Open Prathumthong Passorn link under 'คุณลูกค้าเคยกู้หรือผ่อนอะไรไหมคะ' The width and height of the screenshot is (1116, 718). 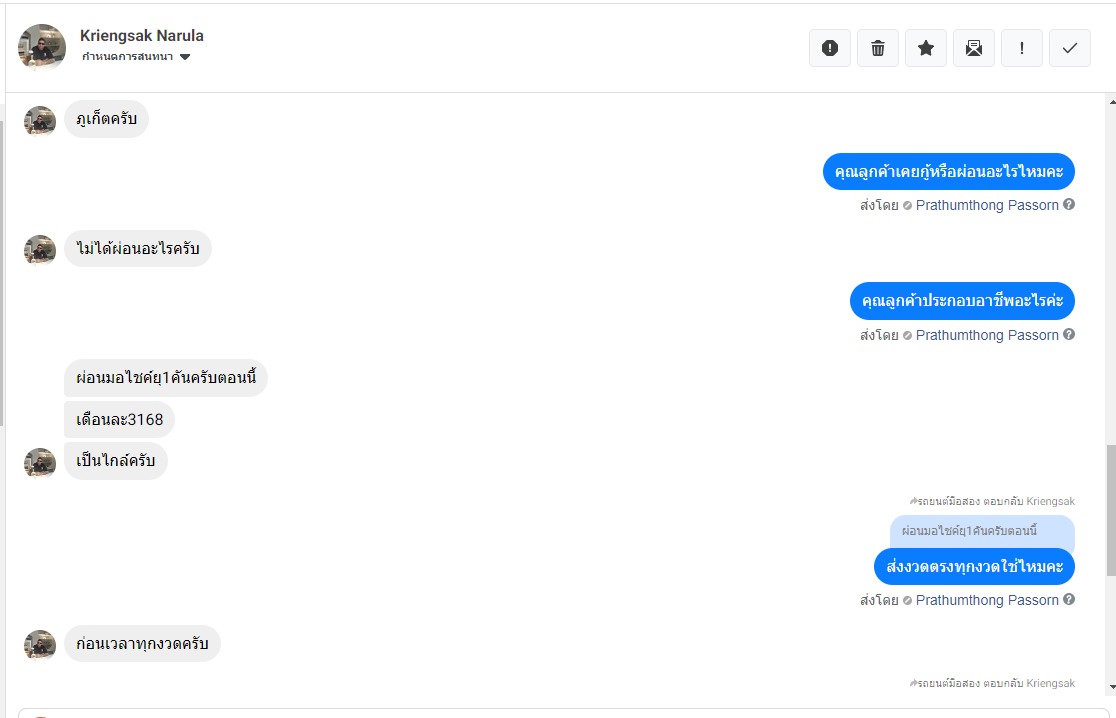(986, 205)
